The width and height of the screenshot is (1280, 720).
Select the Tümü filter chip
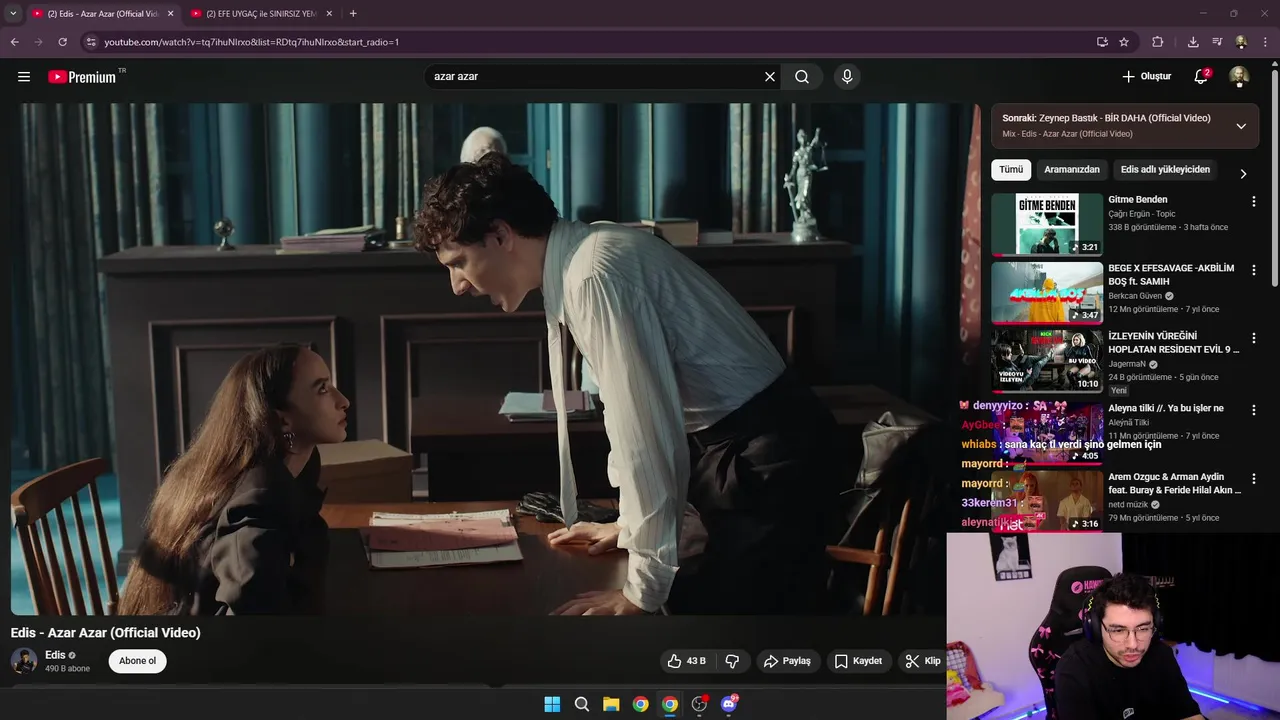click(1011, 170)
